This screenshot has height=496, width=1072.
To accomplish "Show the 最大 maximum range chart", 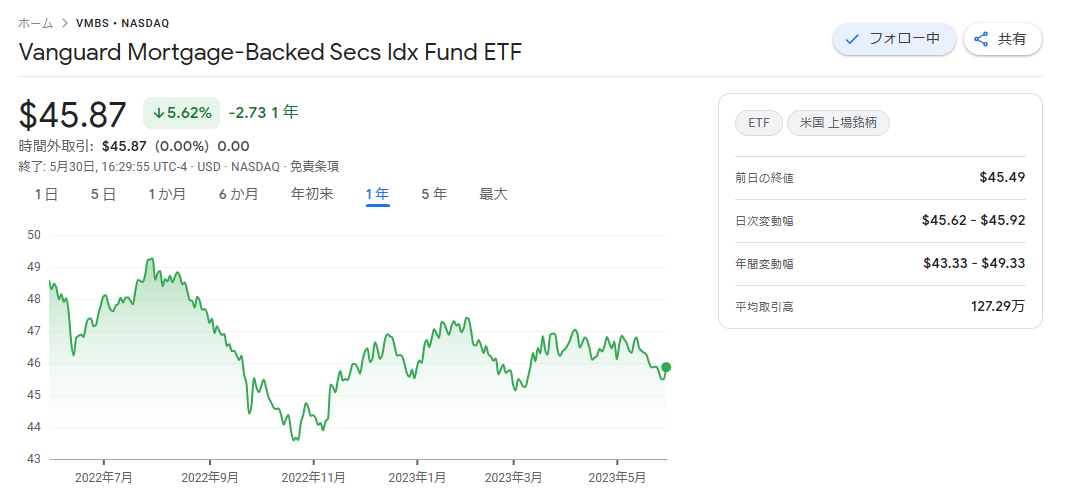I will (493, 194).
